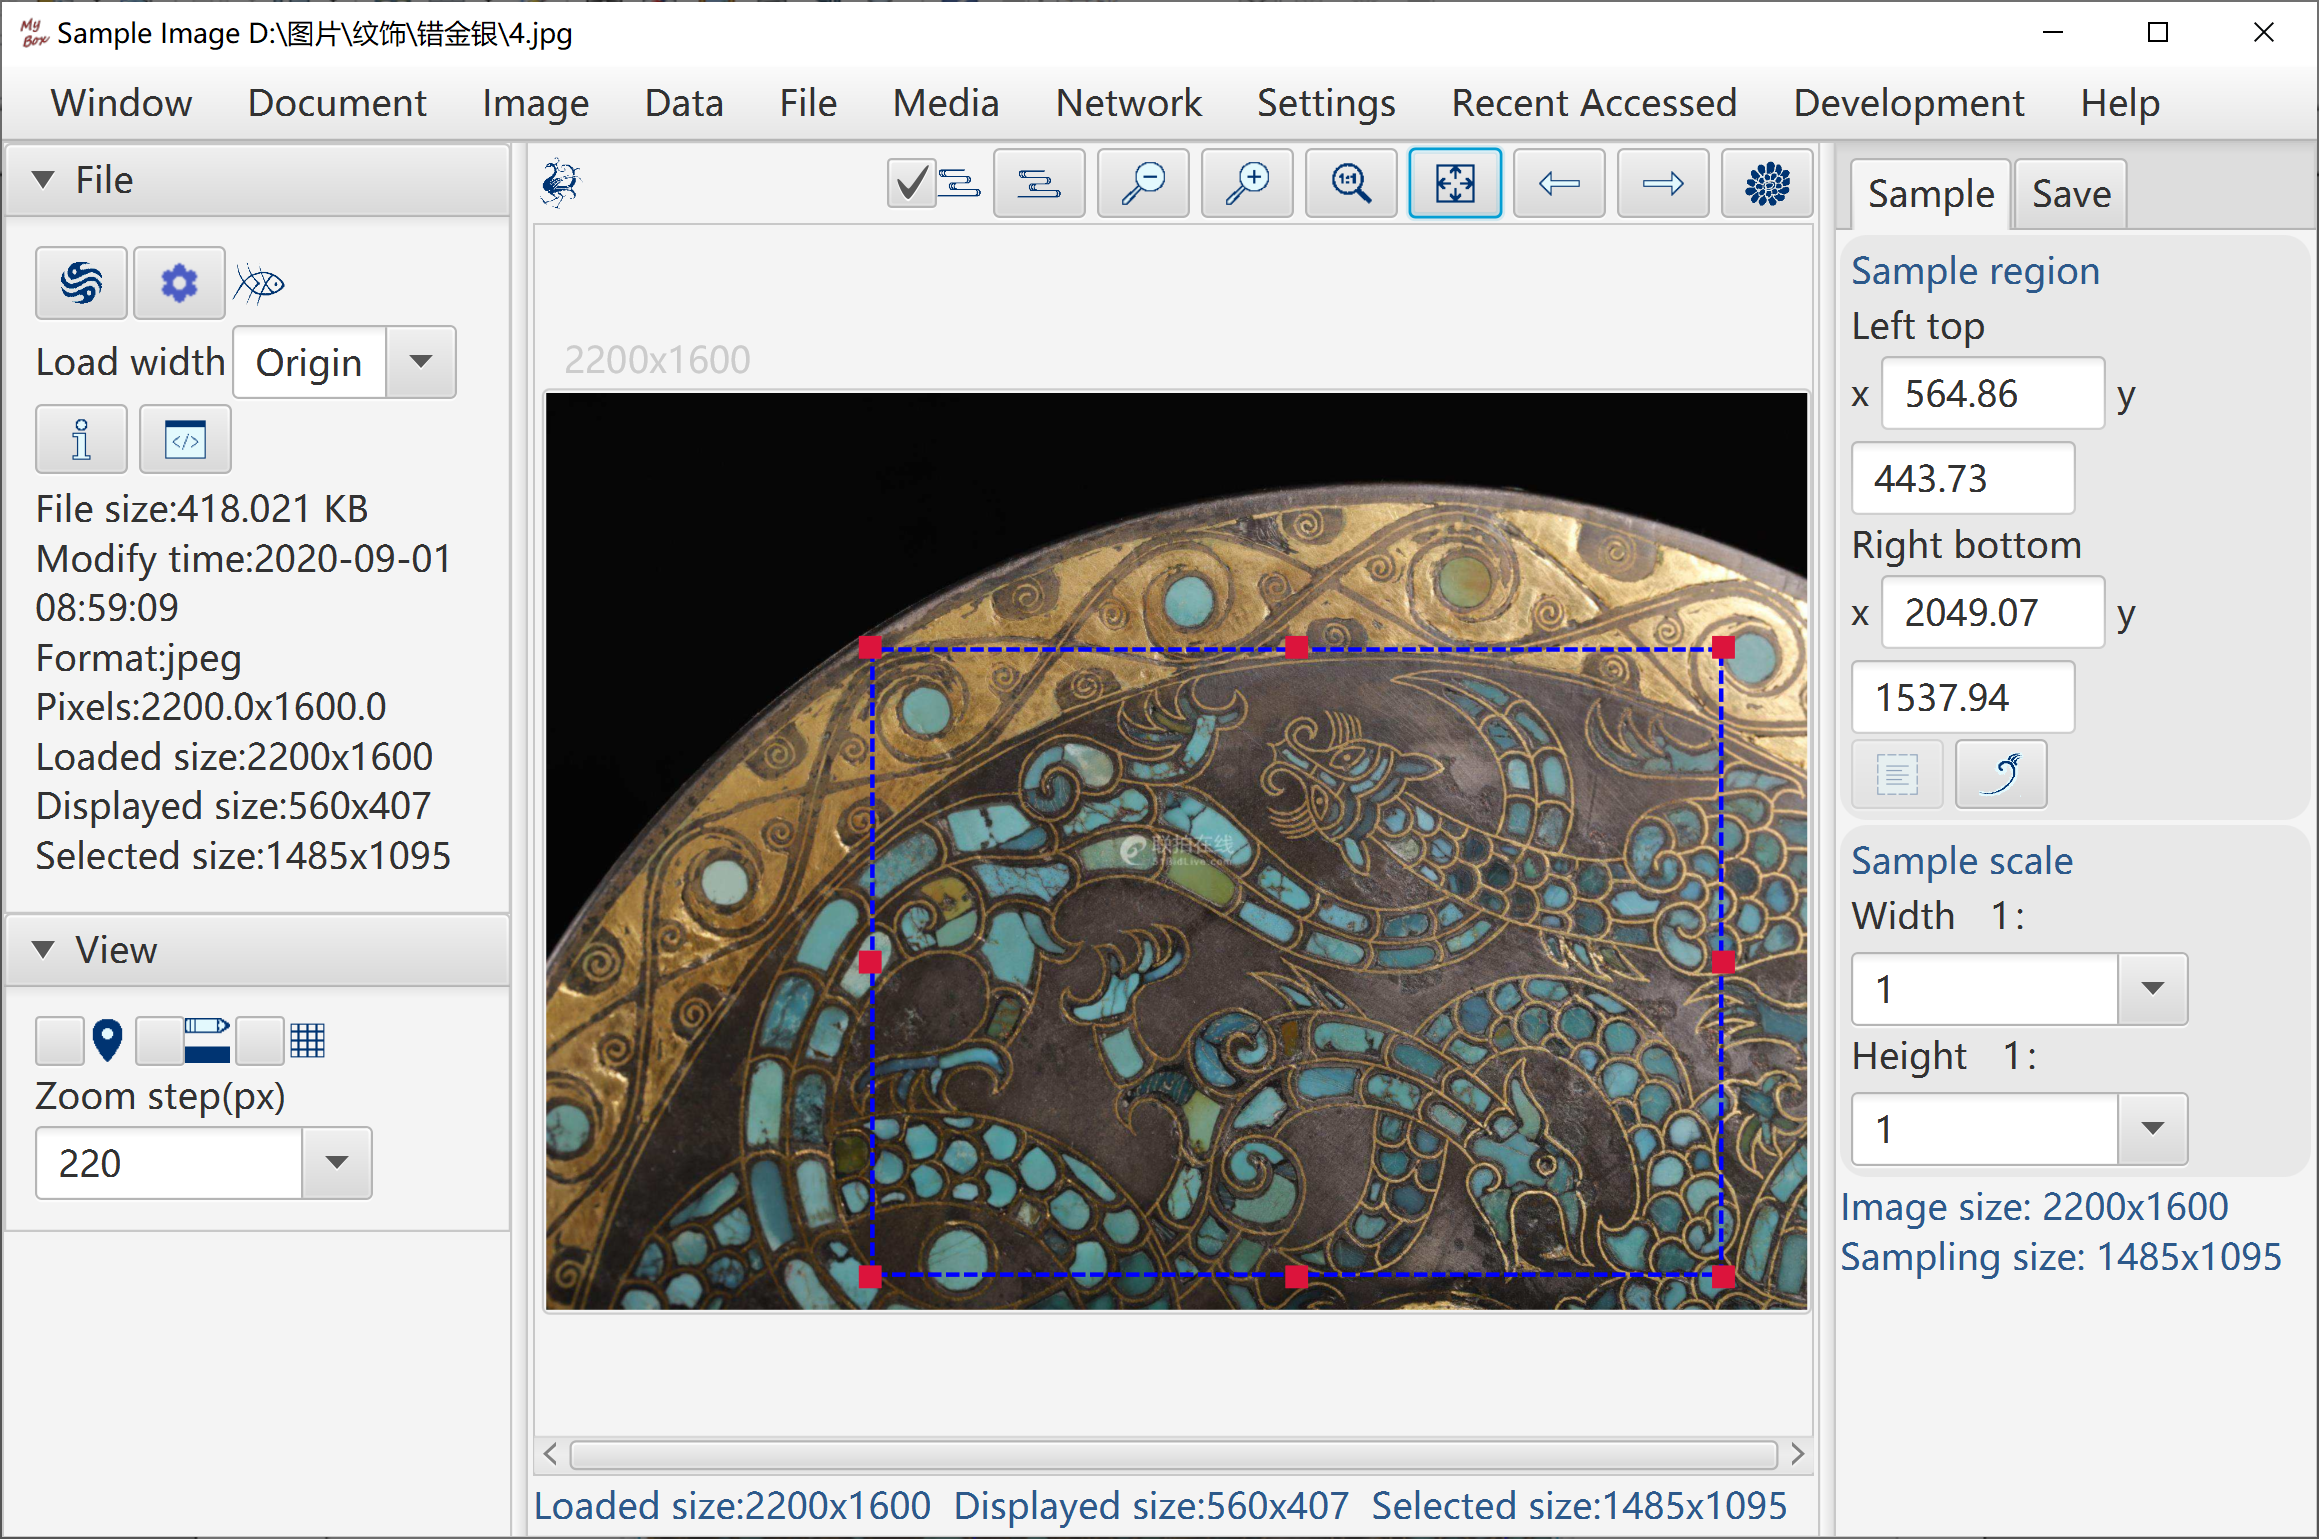Viewport: 2319px width, 1539px height.
Task: Toggle the fit-to-pane button
Action: tap(1455, 184)
